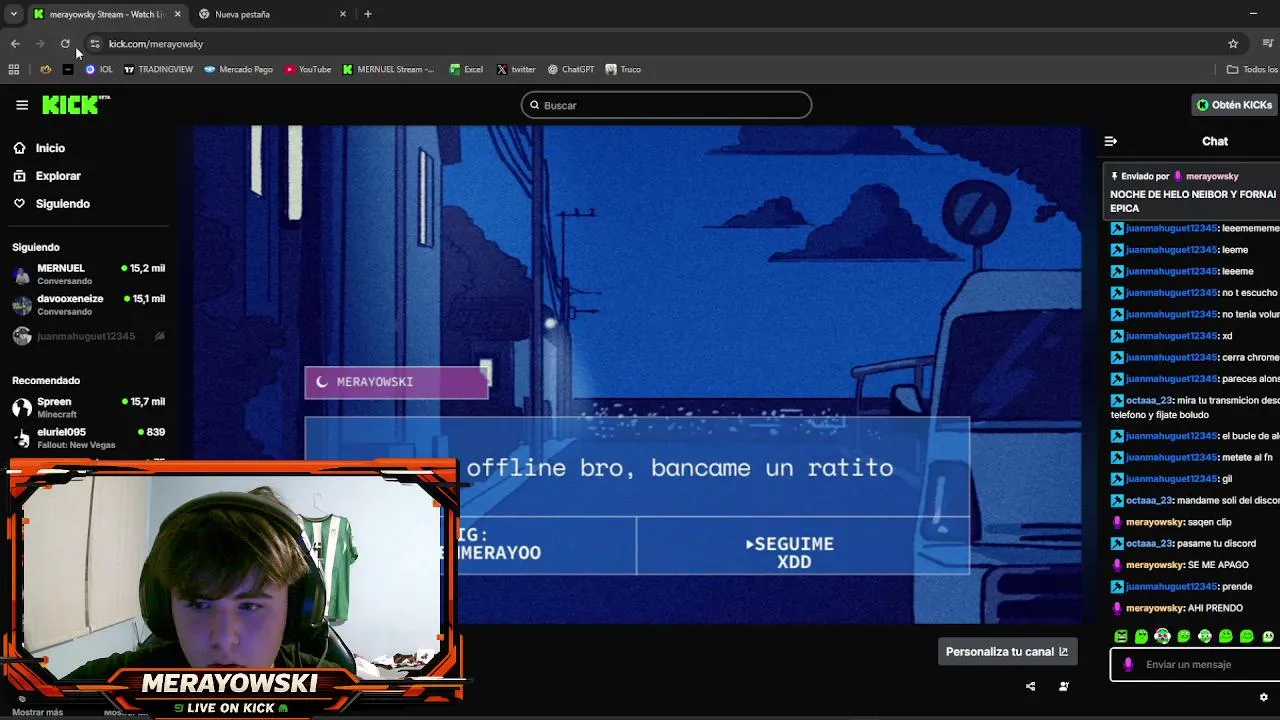Click the stream video player
The width and height of the screenshot is (1280, 720).
click(x=637, y=374)
